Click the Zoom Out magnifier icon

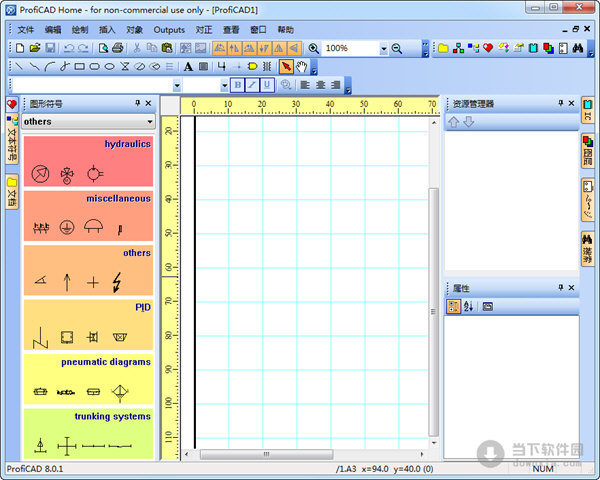(x=397, y=49)
